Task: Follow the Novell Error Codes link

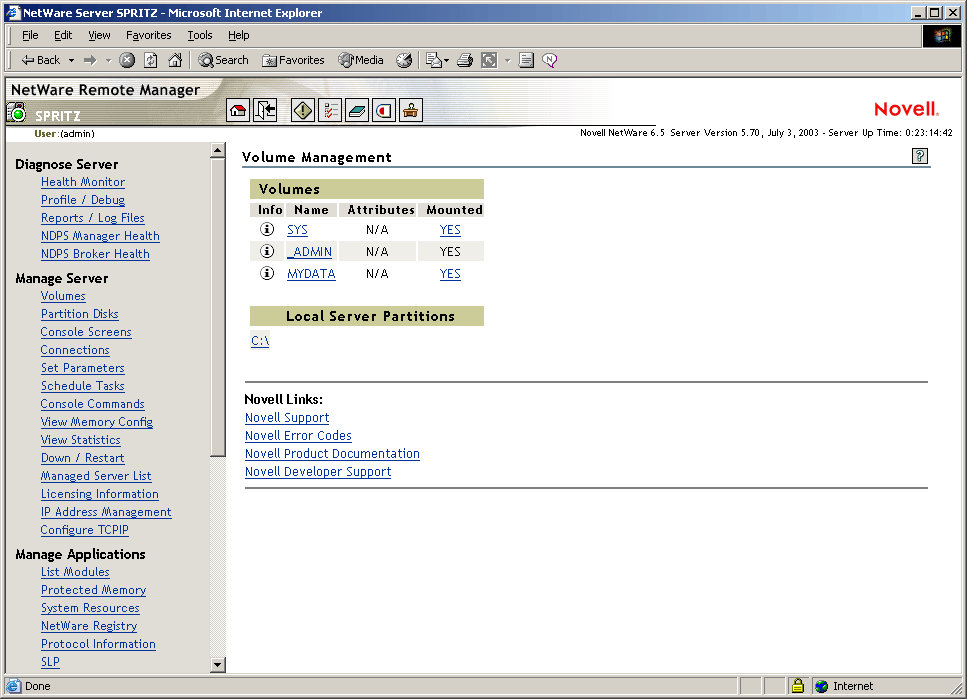Action: tap(298, 435)
